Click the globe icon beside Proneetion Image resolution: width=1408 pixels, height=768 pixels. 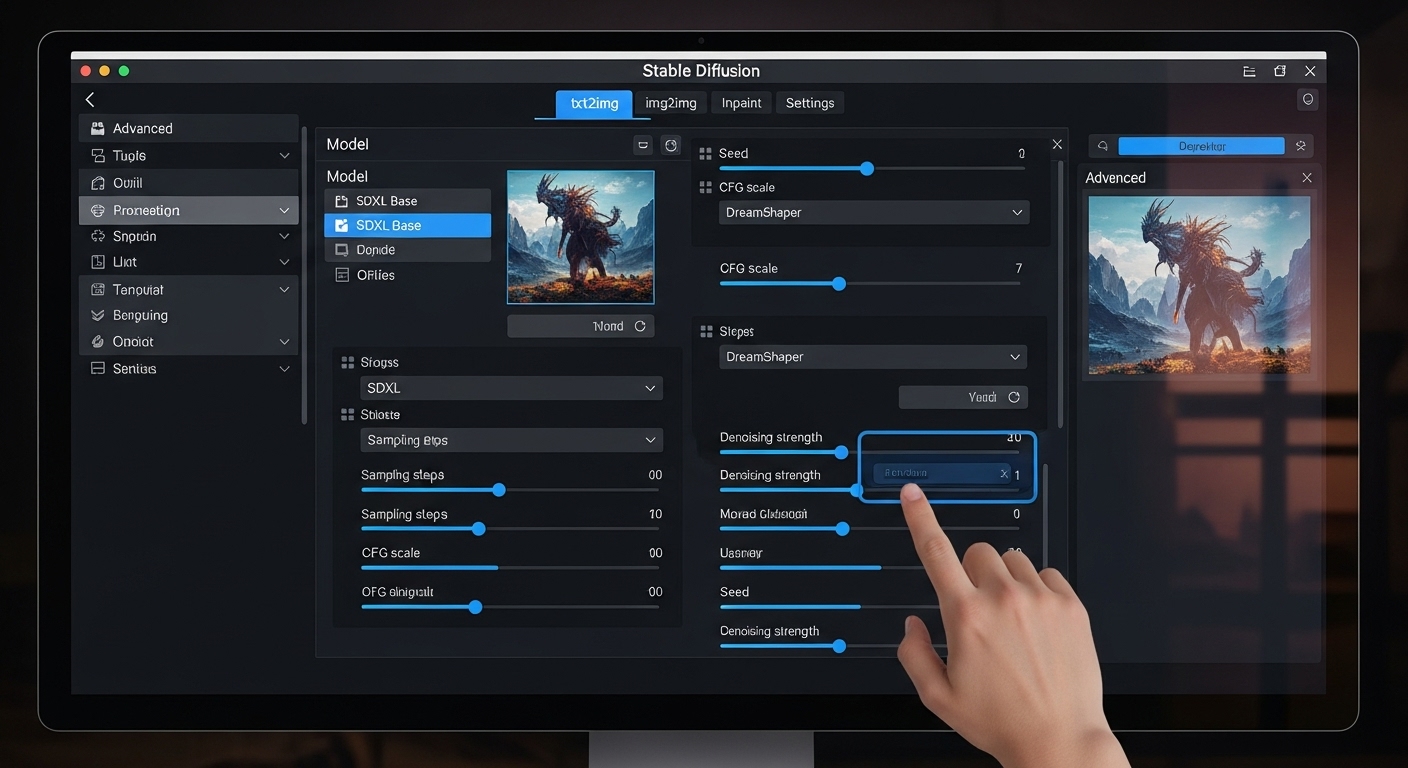click(97, 210)
